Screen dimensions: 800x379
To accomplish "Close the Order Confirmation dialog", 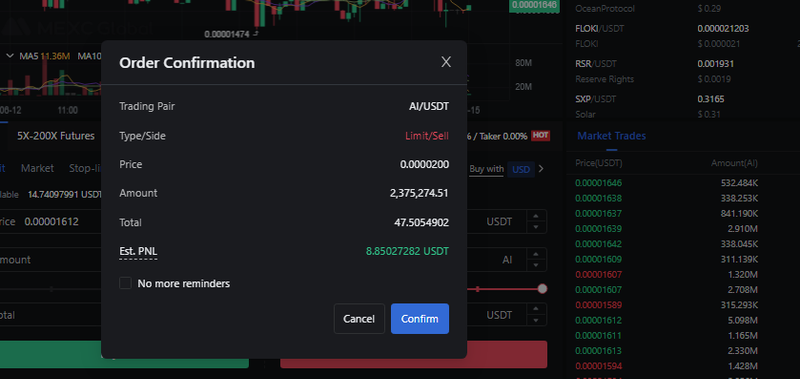I will coord(446,62).
